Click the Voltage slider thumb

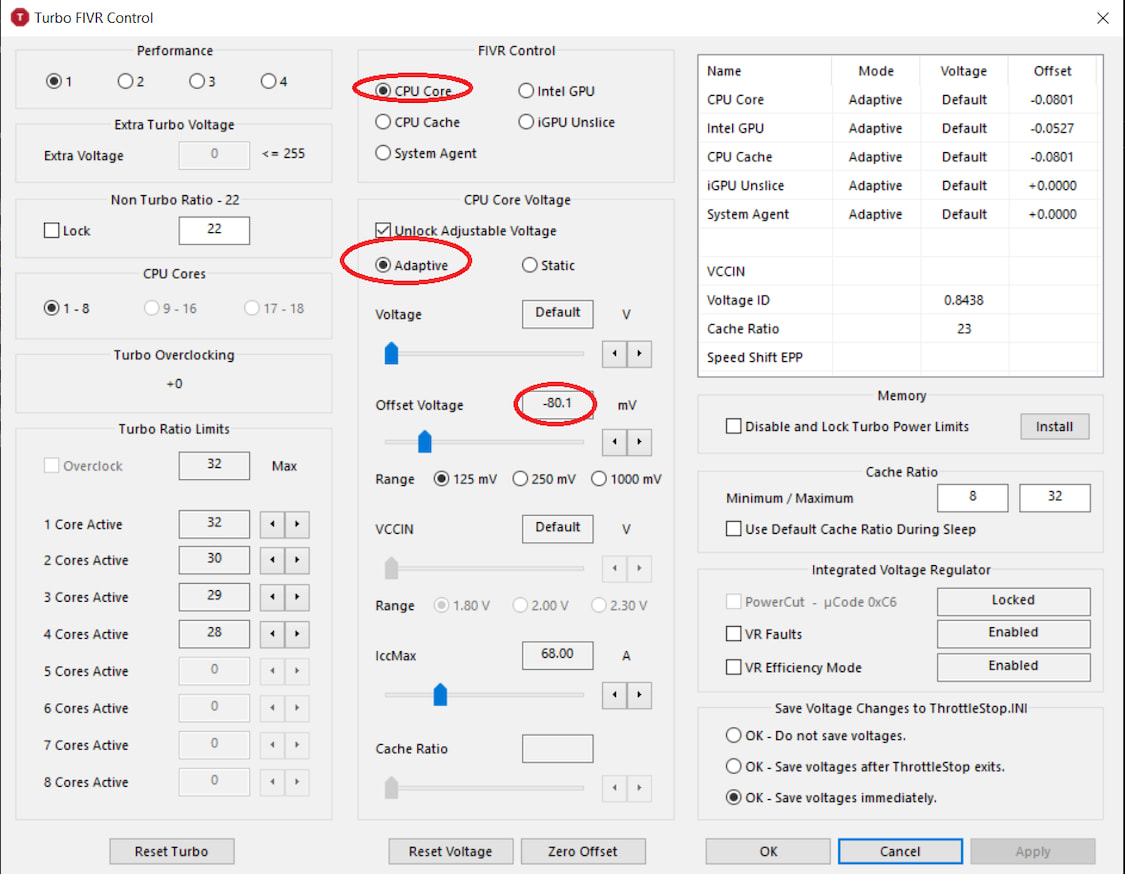coord(391,354)
